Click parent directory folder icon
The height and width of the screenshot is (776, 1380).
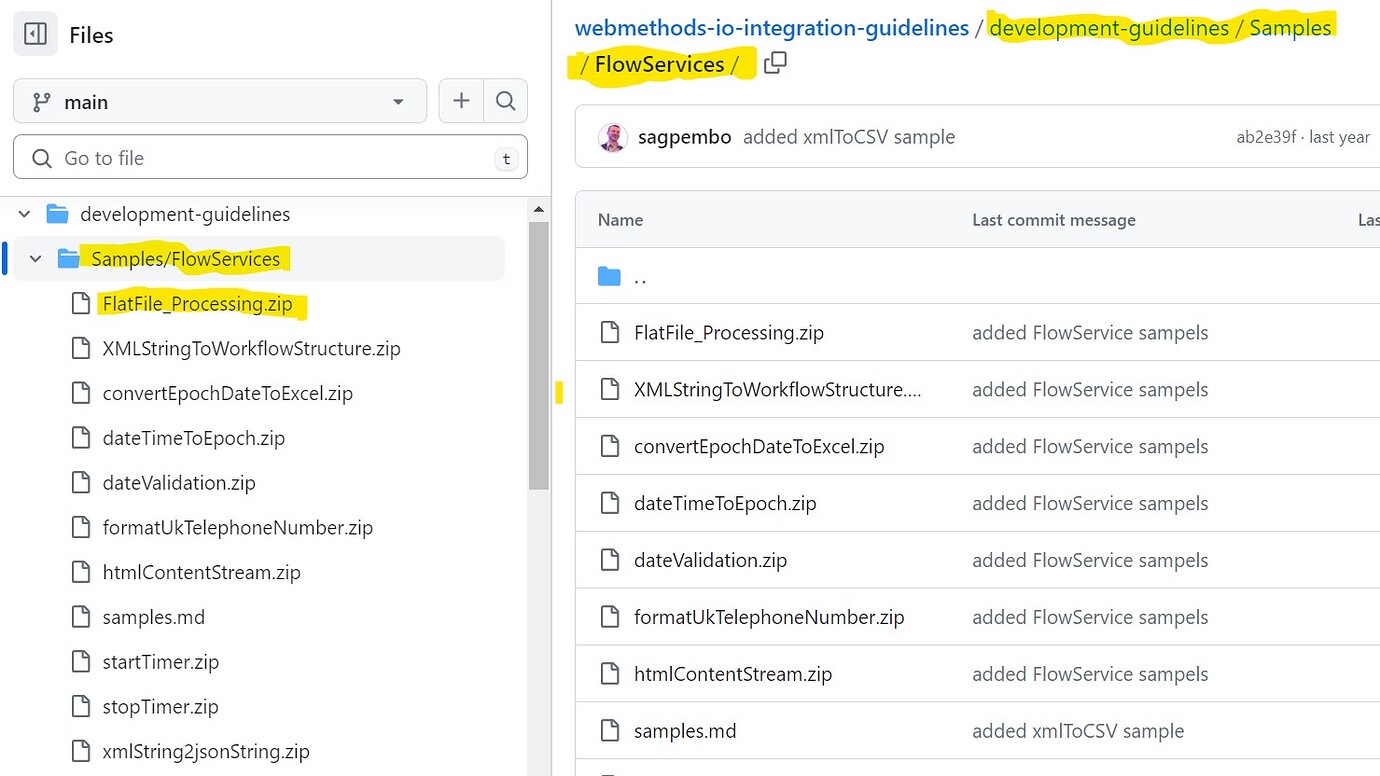point(609,276)
